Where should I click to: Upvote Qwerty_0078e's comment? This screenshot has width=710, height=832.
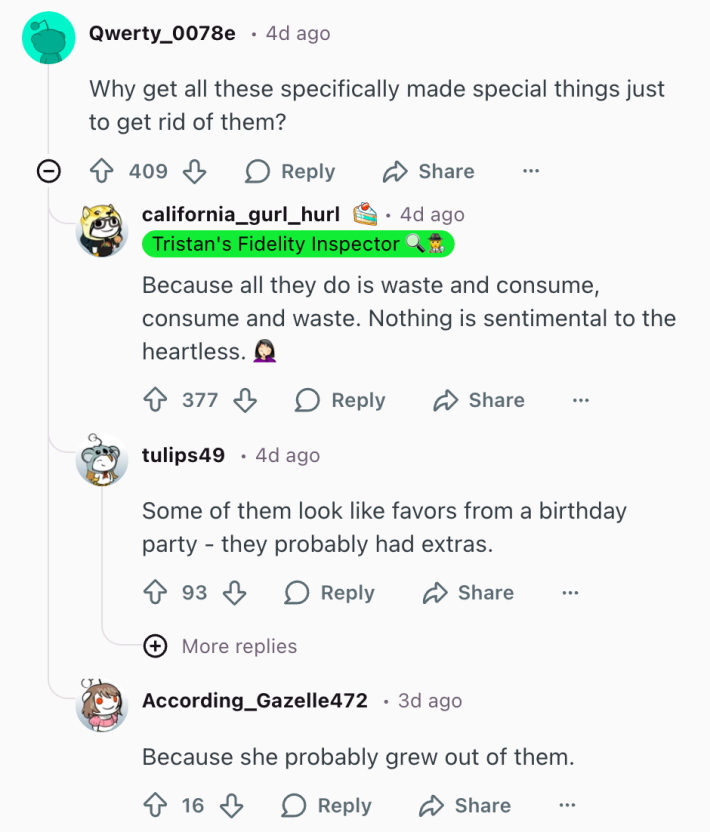click(x=101, y=171)
